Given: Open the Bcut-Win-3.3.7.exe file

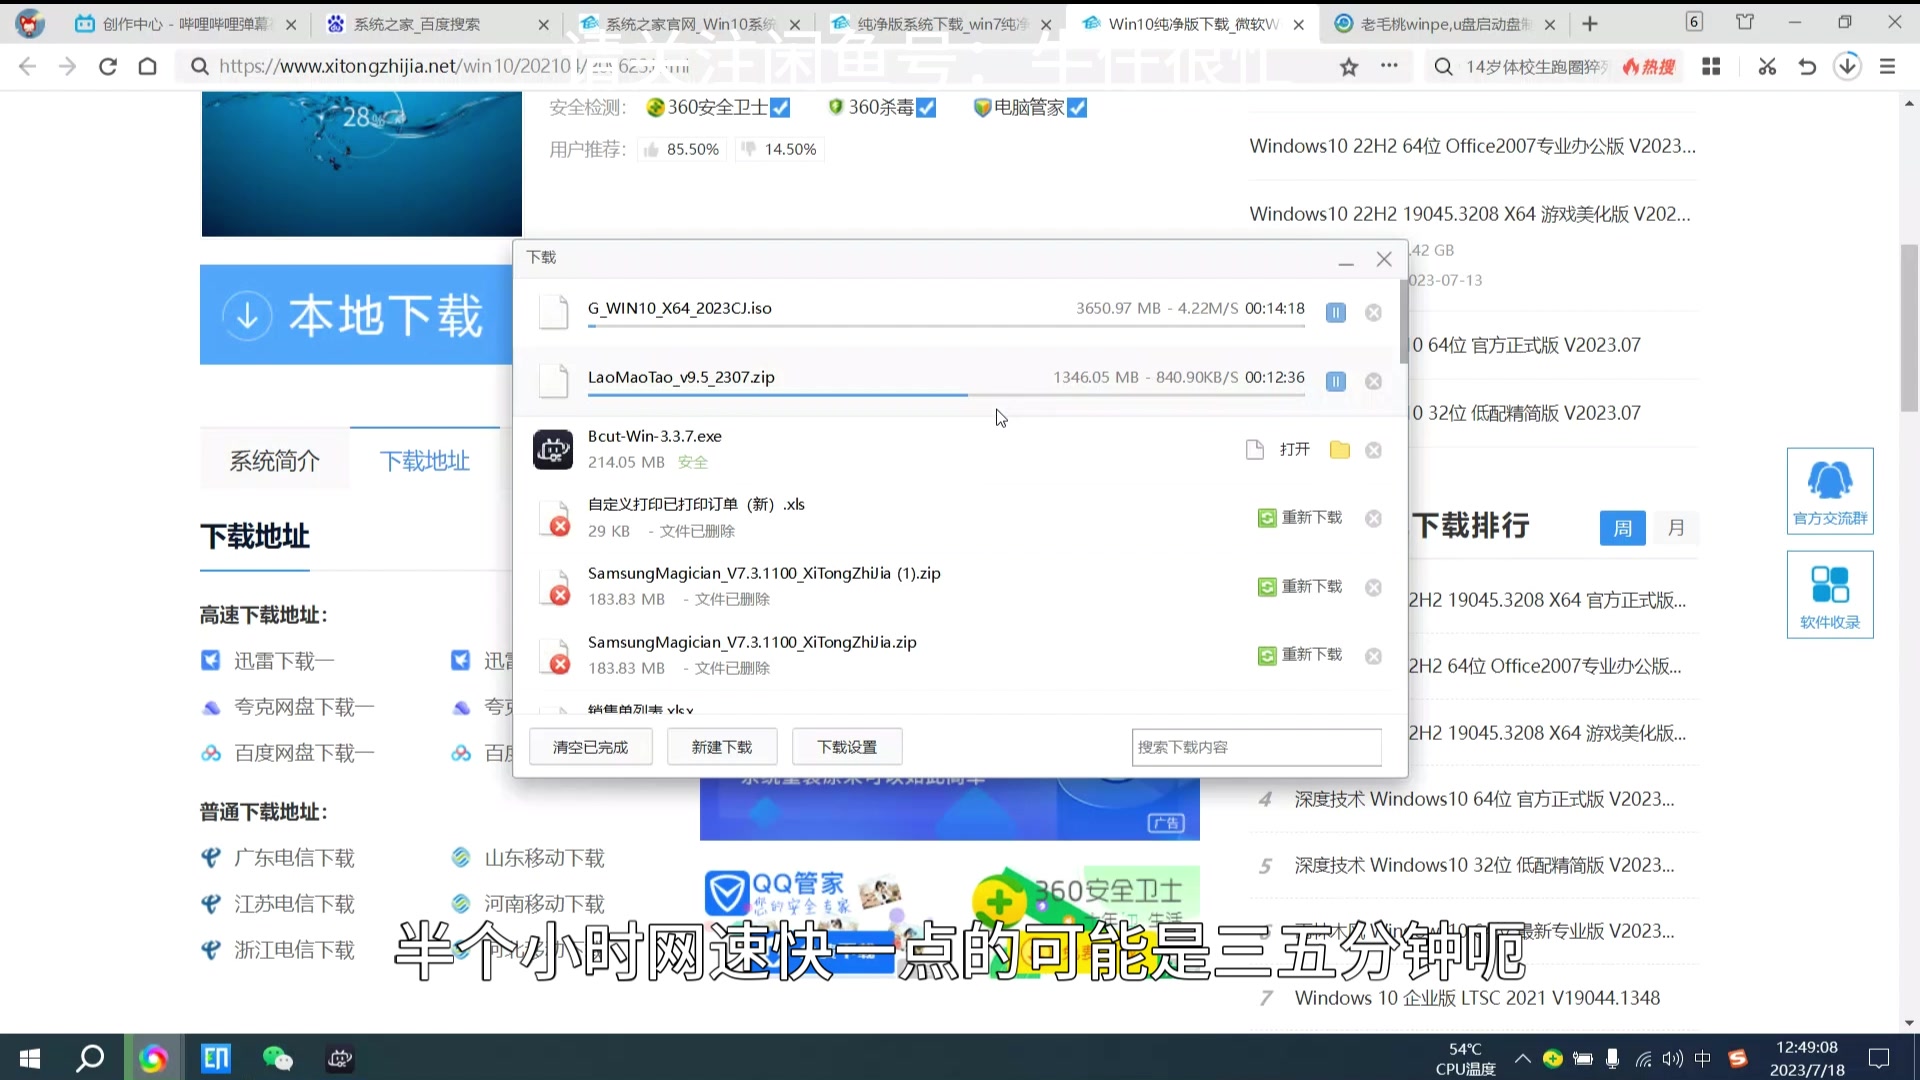Looking at the screenshot, I should (x=1294, y=450).
